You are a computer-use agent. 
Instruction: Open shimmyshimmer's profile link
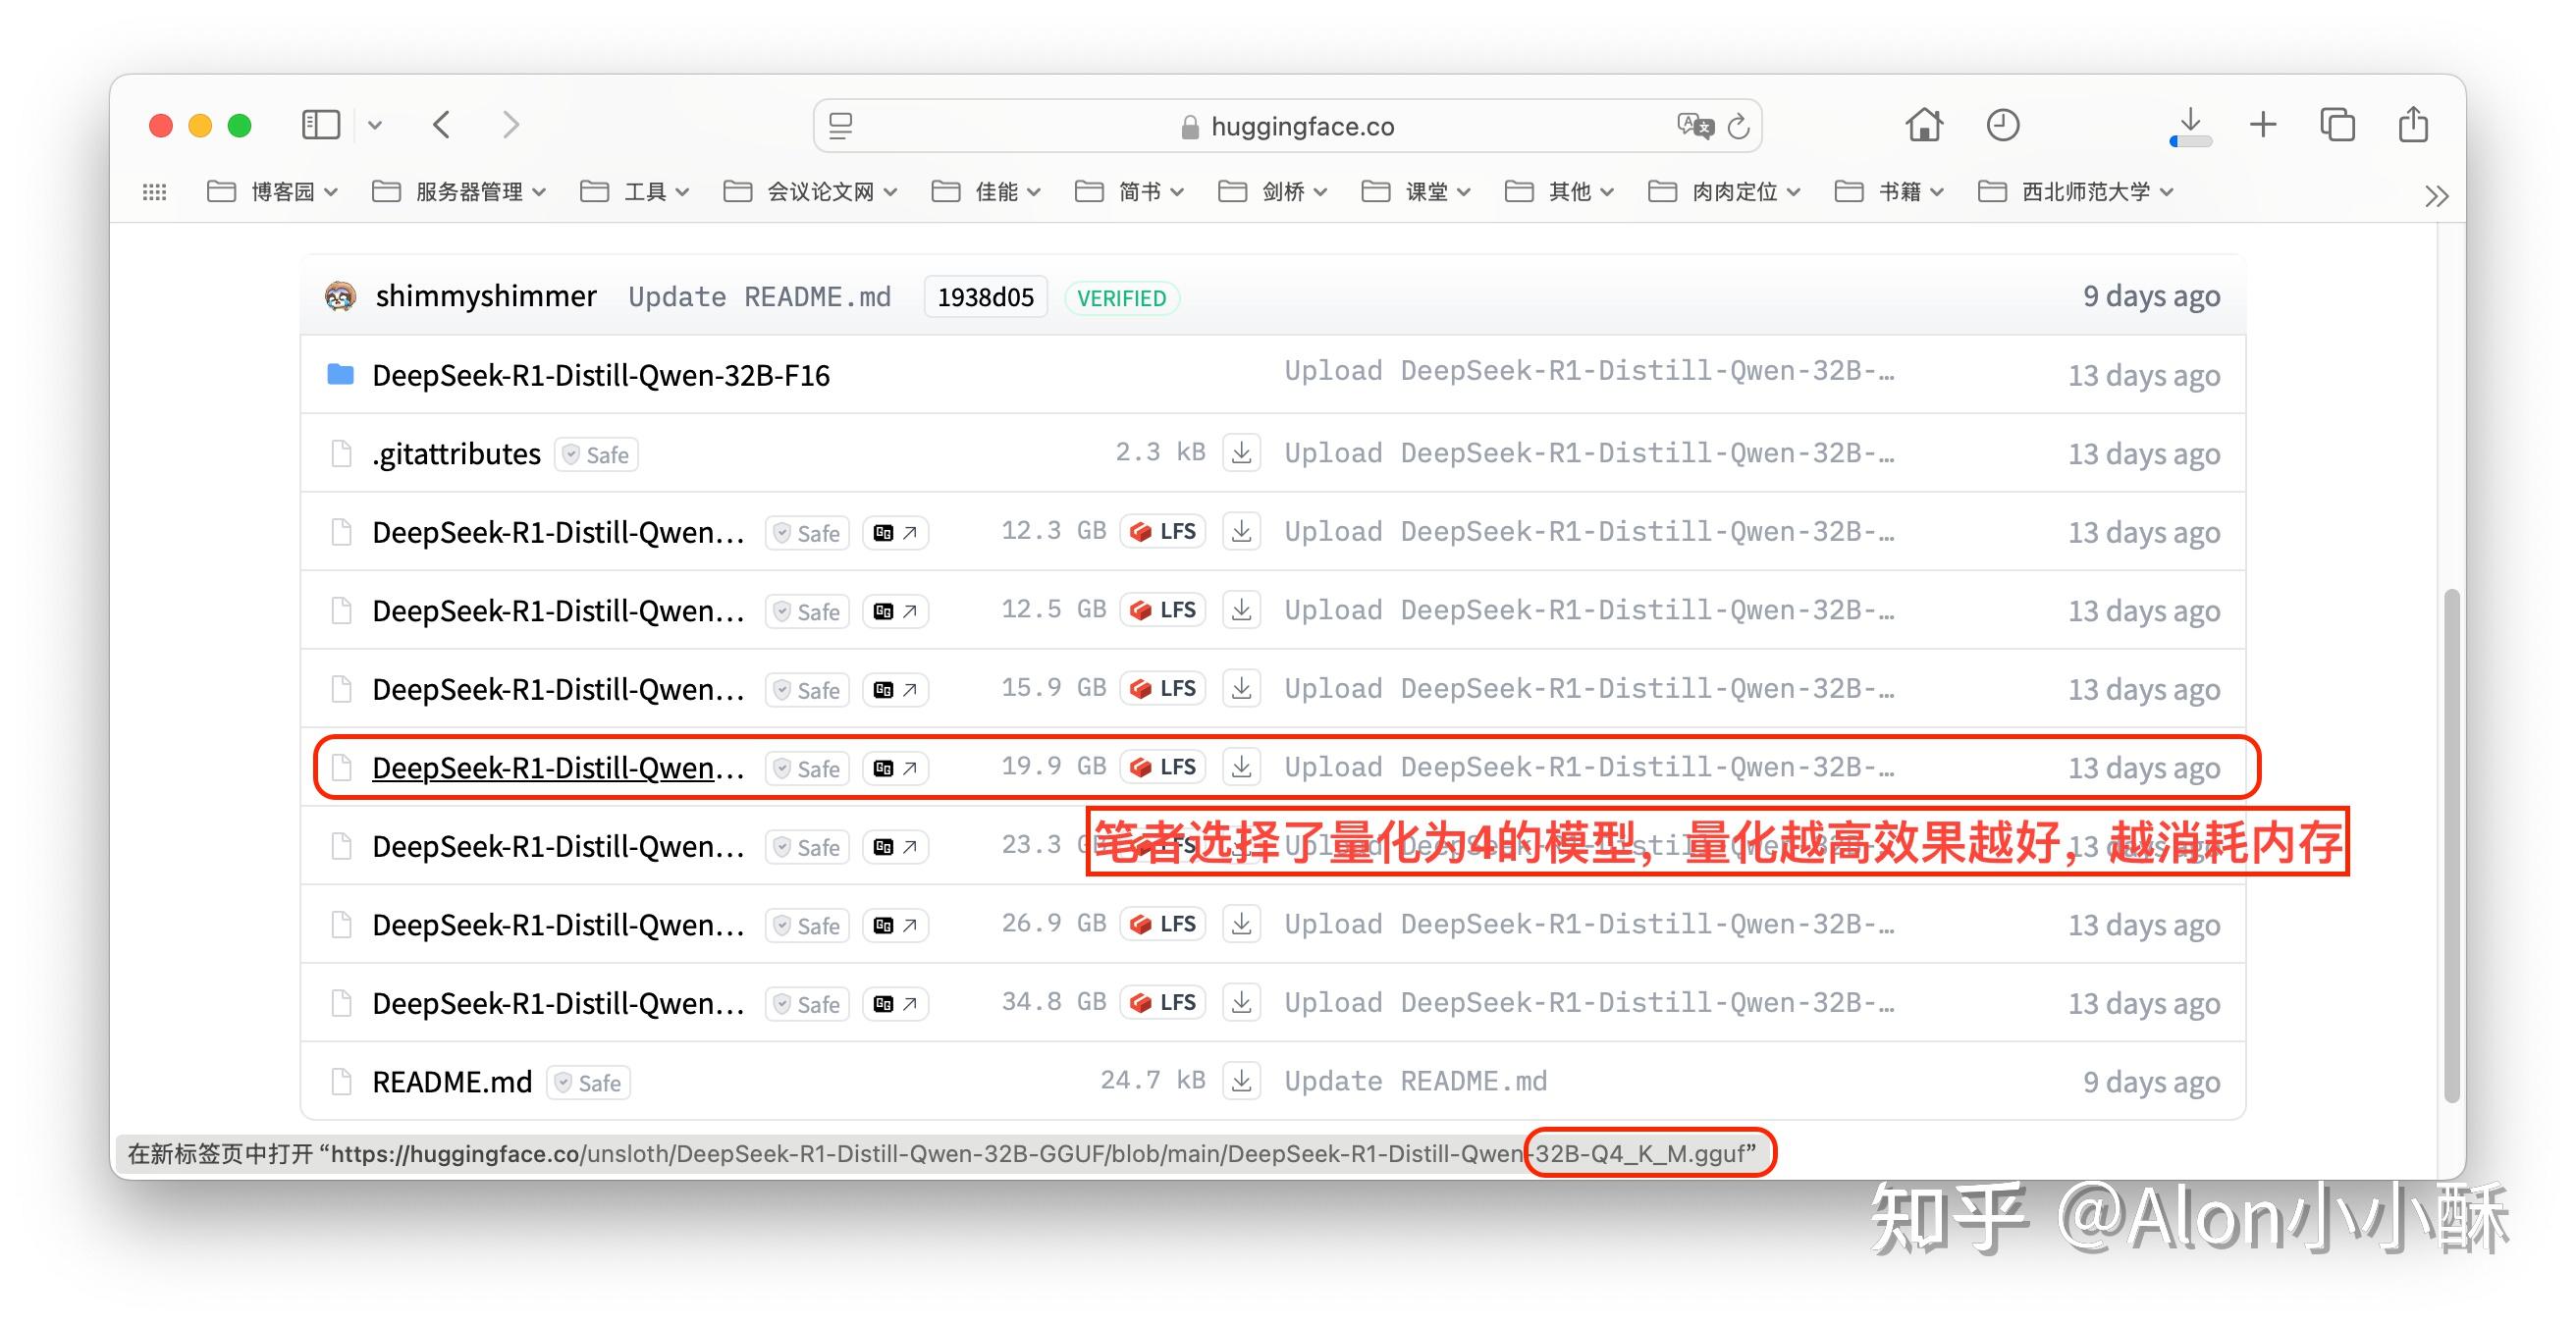coord(486,296)
